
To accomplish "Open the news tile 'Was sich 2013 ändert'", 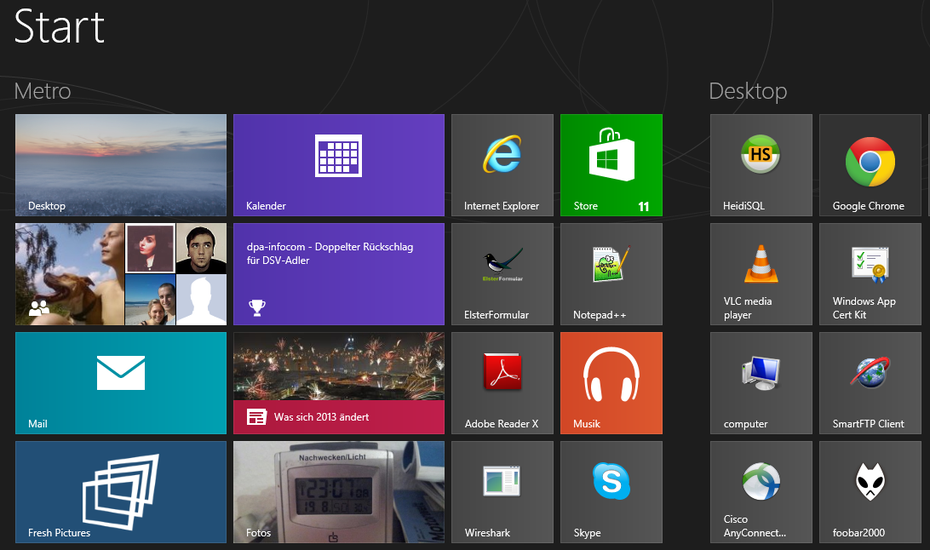I will (x=339, y=383).
